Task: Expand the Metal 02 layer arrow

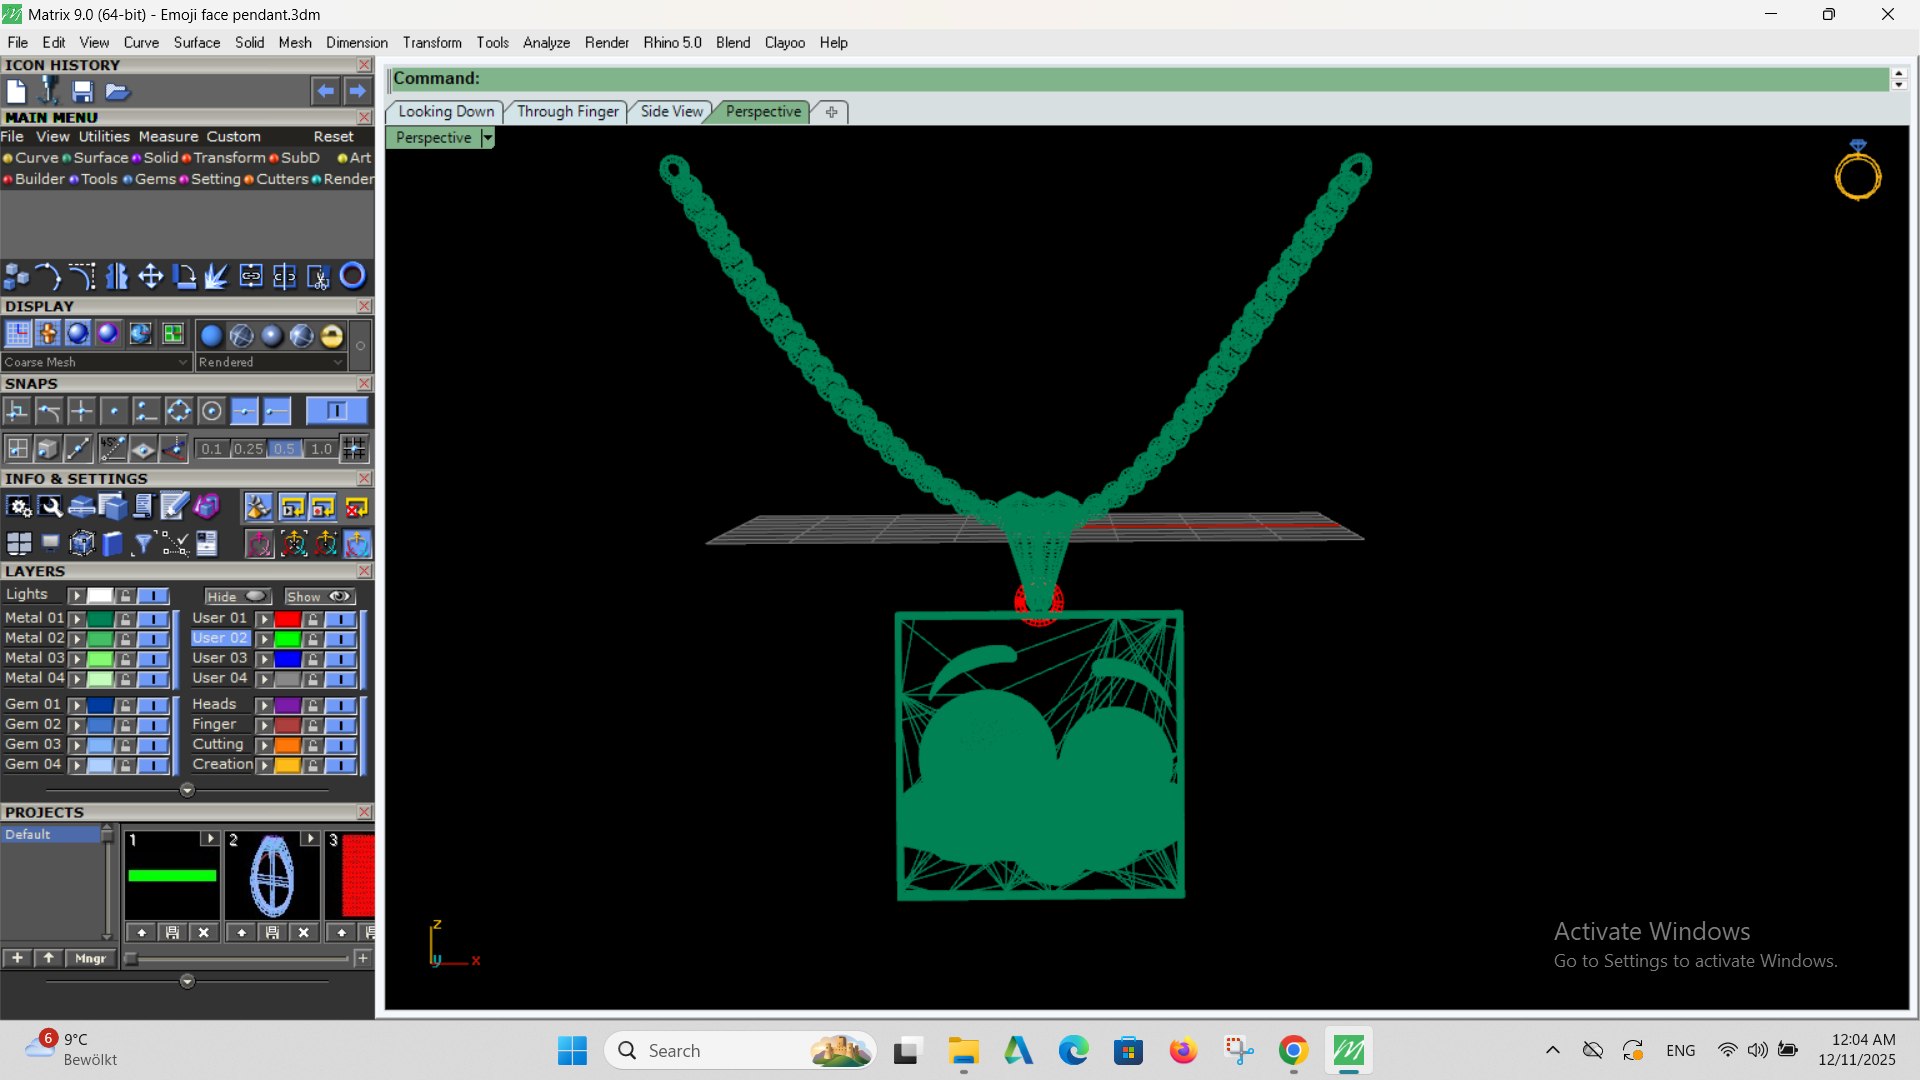Action: click(x=77, y=639)
